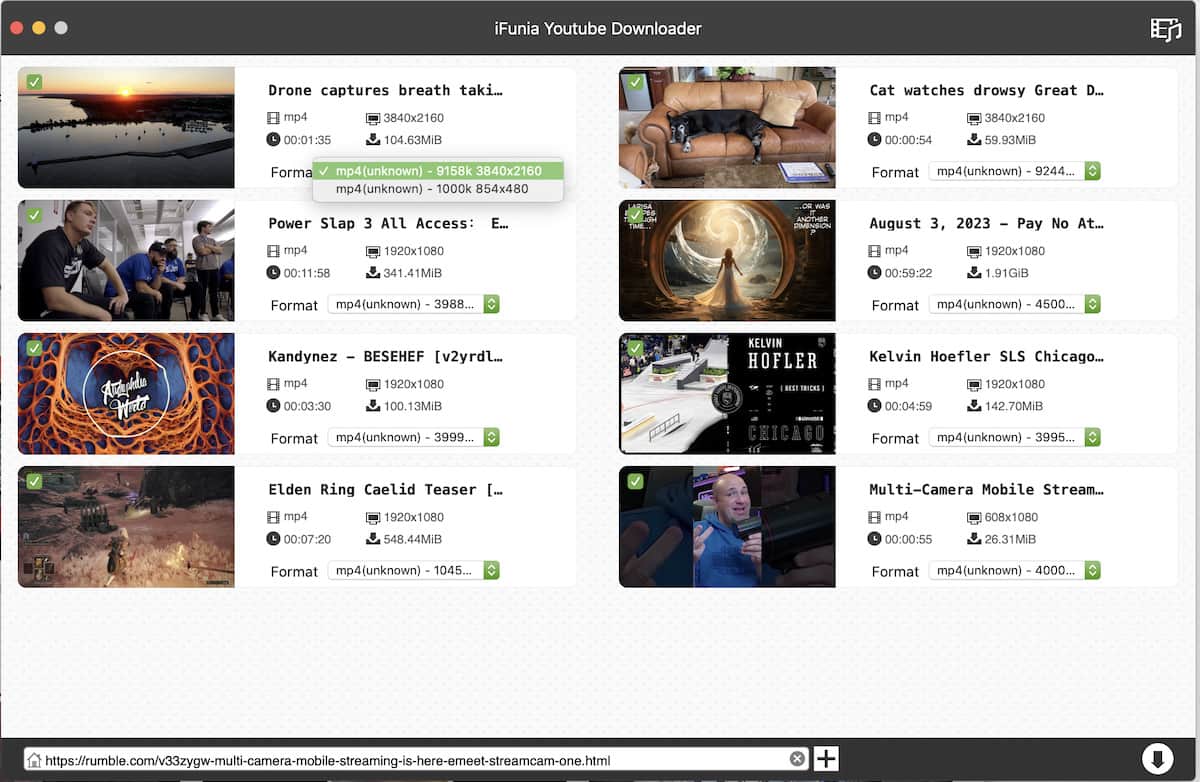Click the plus icon to add URL
Viewport: 1200px width, 782px height.
(826, 759)
